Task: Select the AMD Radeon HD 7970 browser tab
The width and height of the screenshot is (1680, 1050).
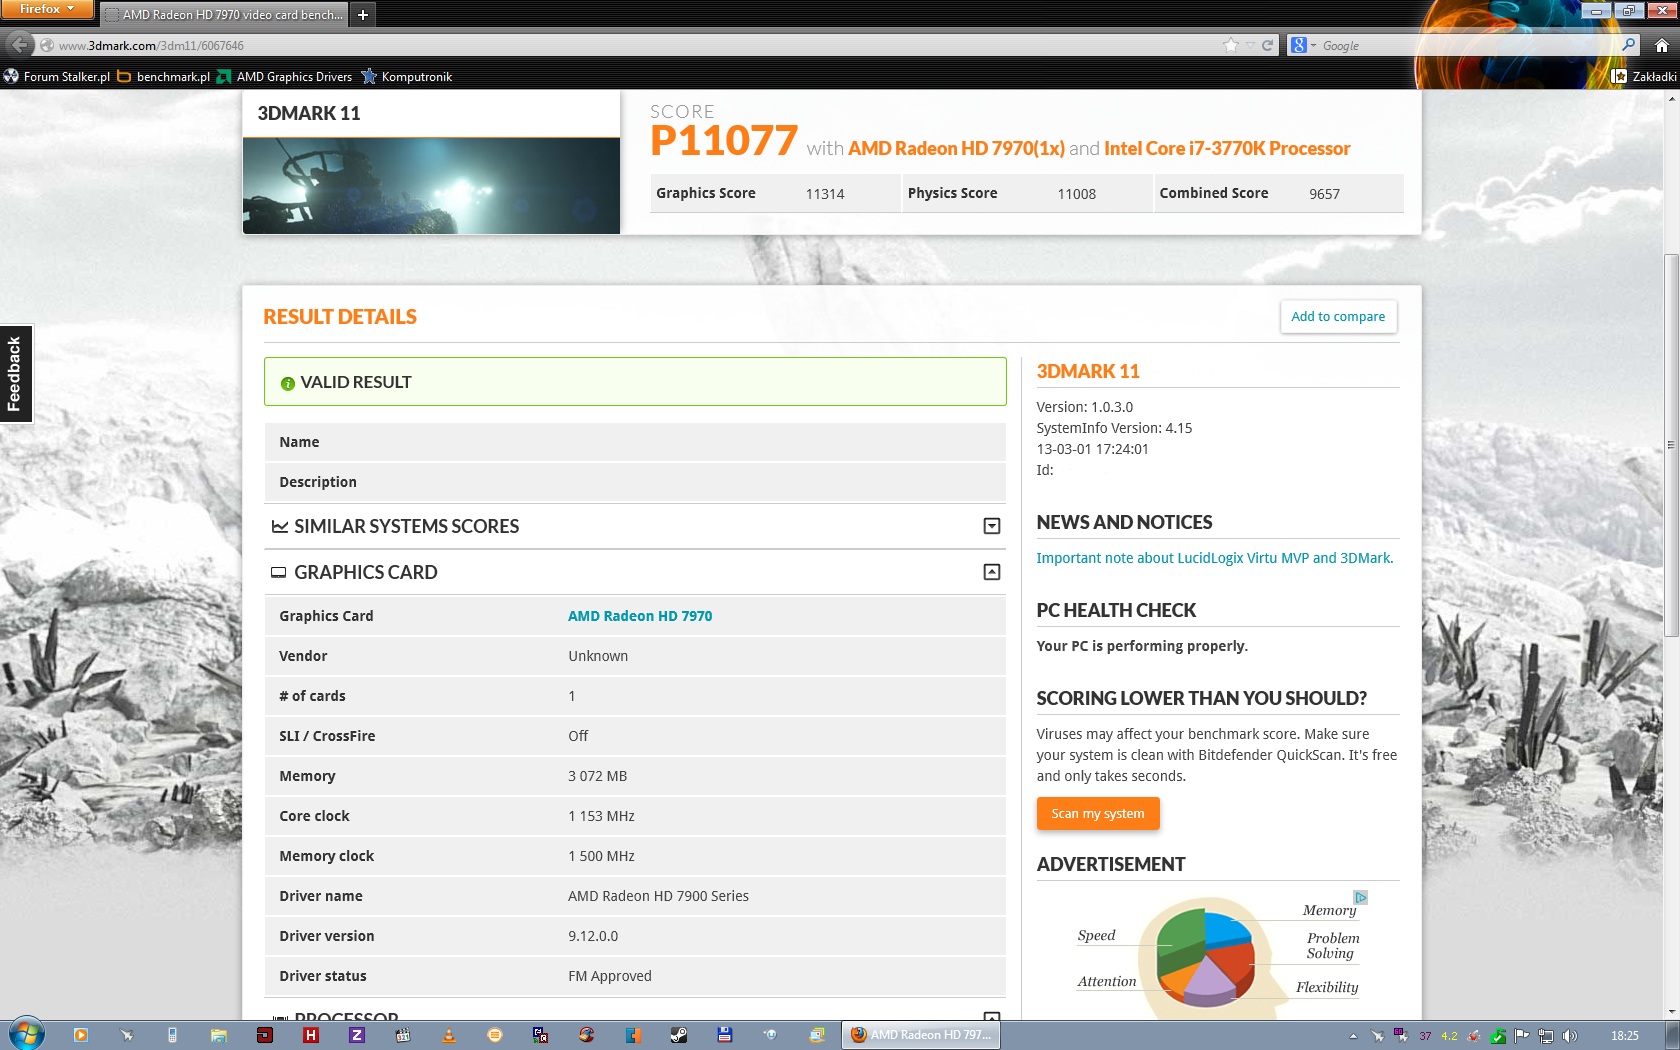Action: click(x=224, y=14)
